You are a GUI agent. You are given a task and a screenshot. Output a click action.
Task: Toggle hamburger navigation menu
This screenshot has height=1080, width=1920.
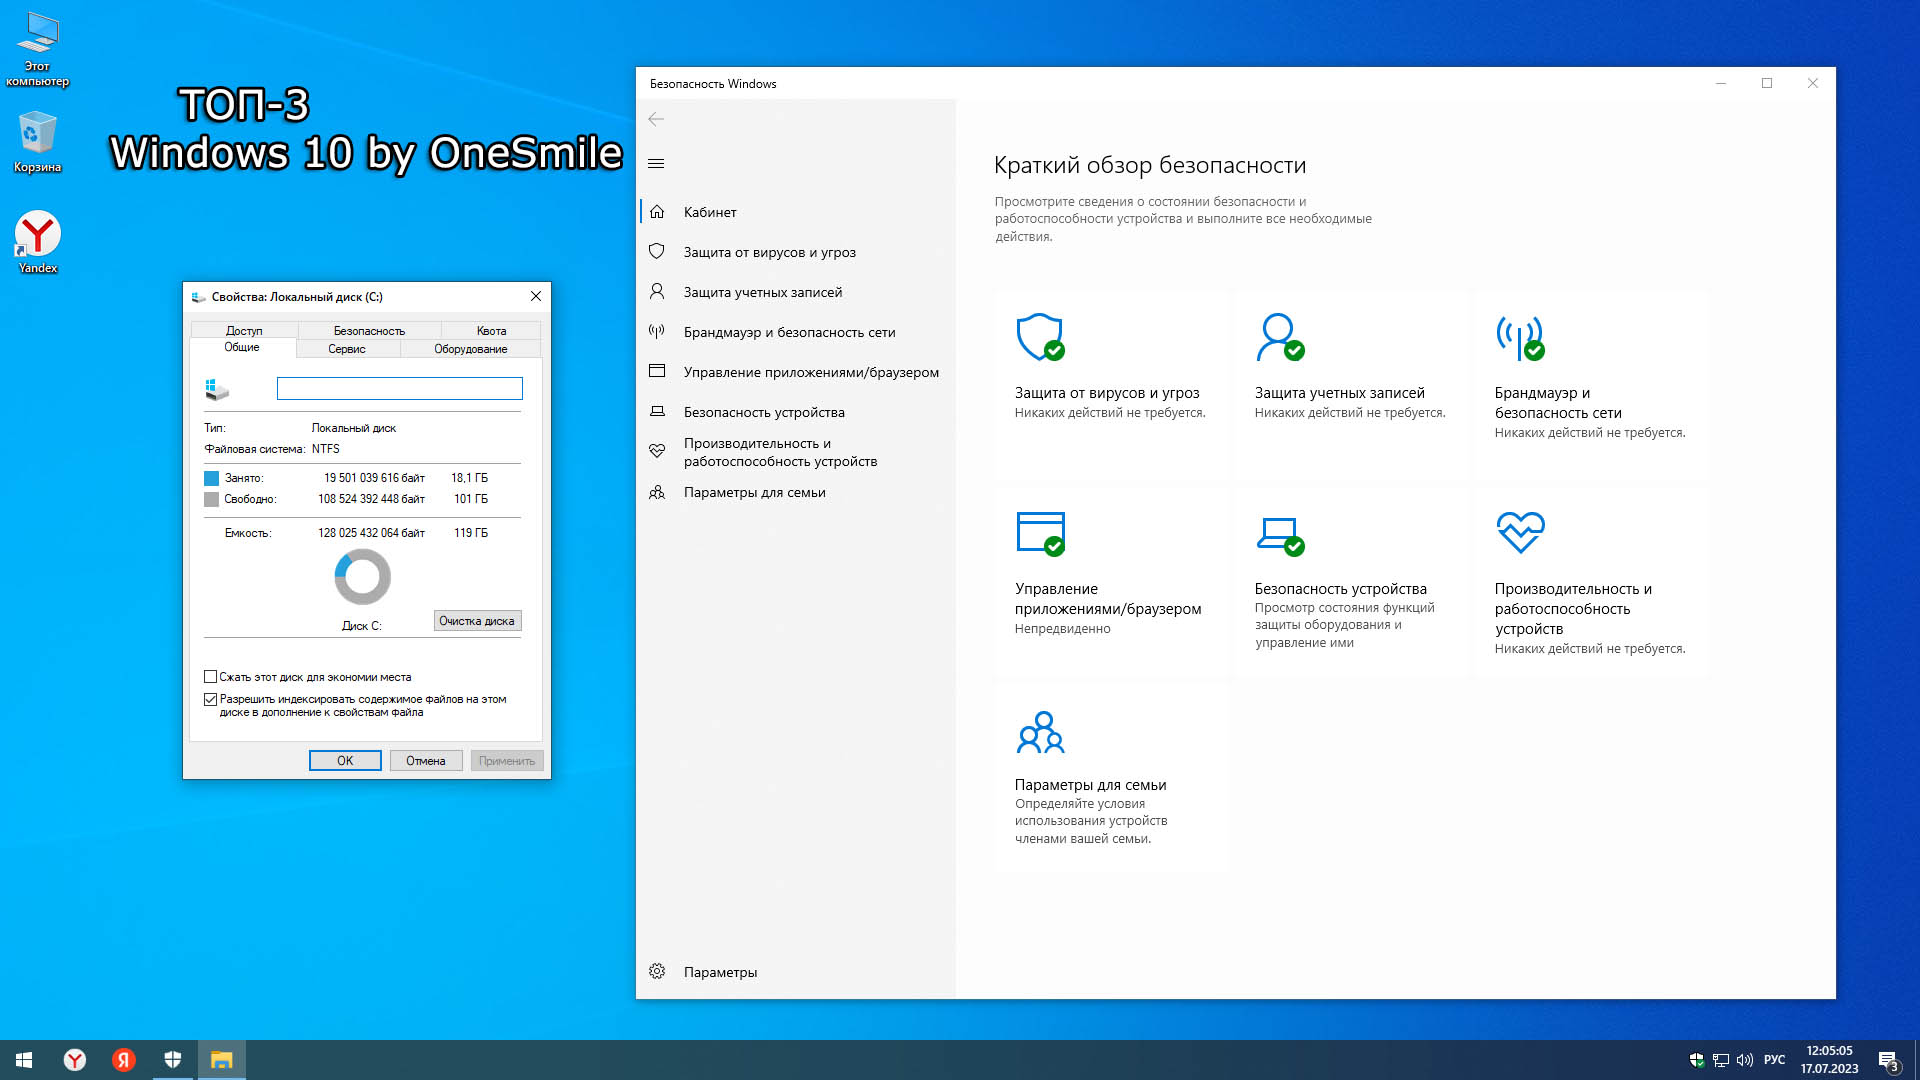pos(656,163)
